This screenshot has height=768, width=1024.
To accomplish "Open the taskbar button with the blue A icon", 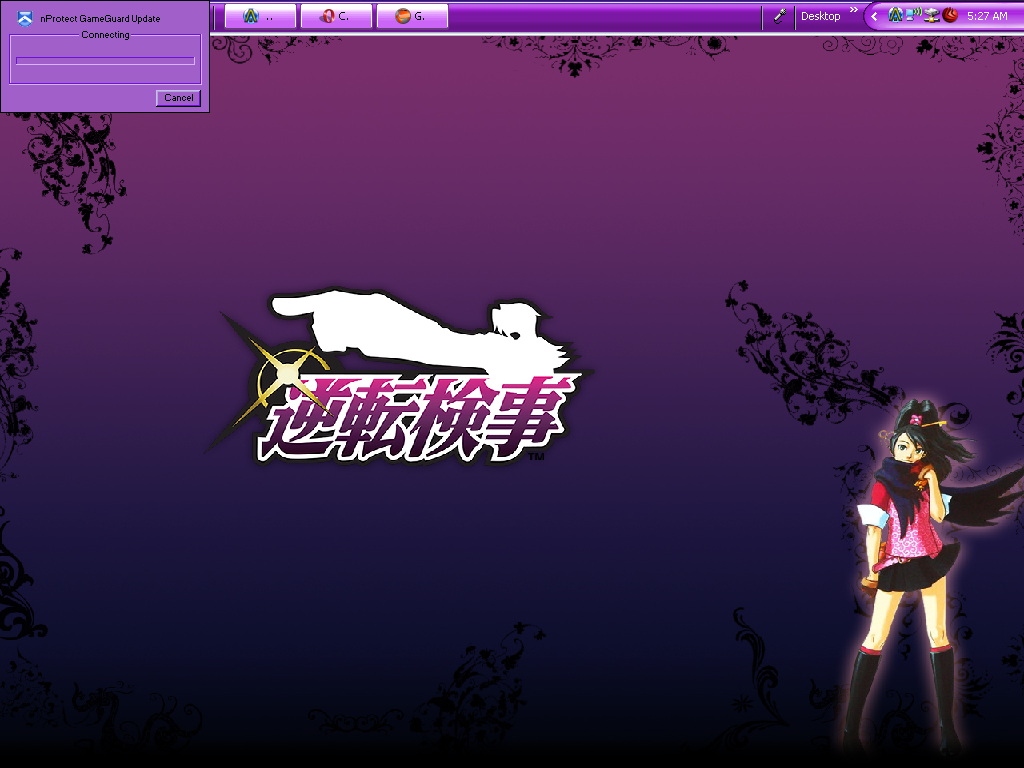I will coord(260,16).
